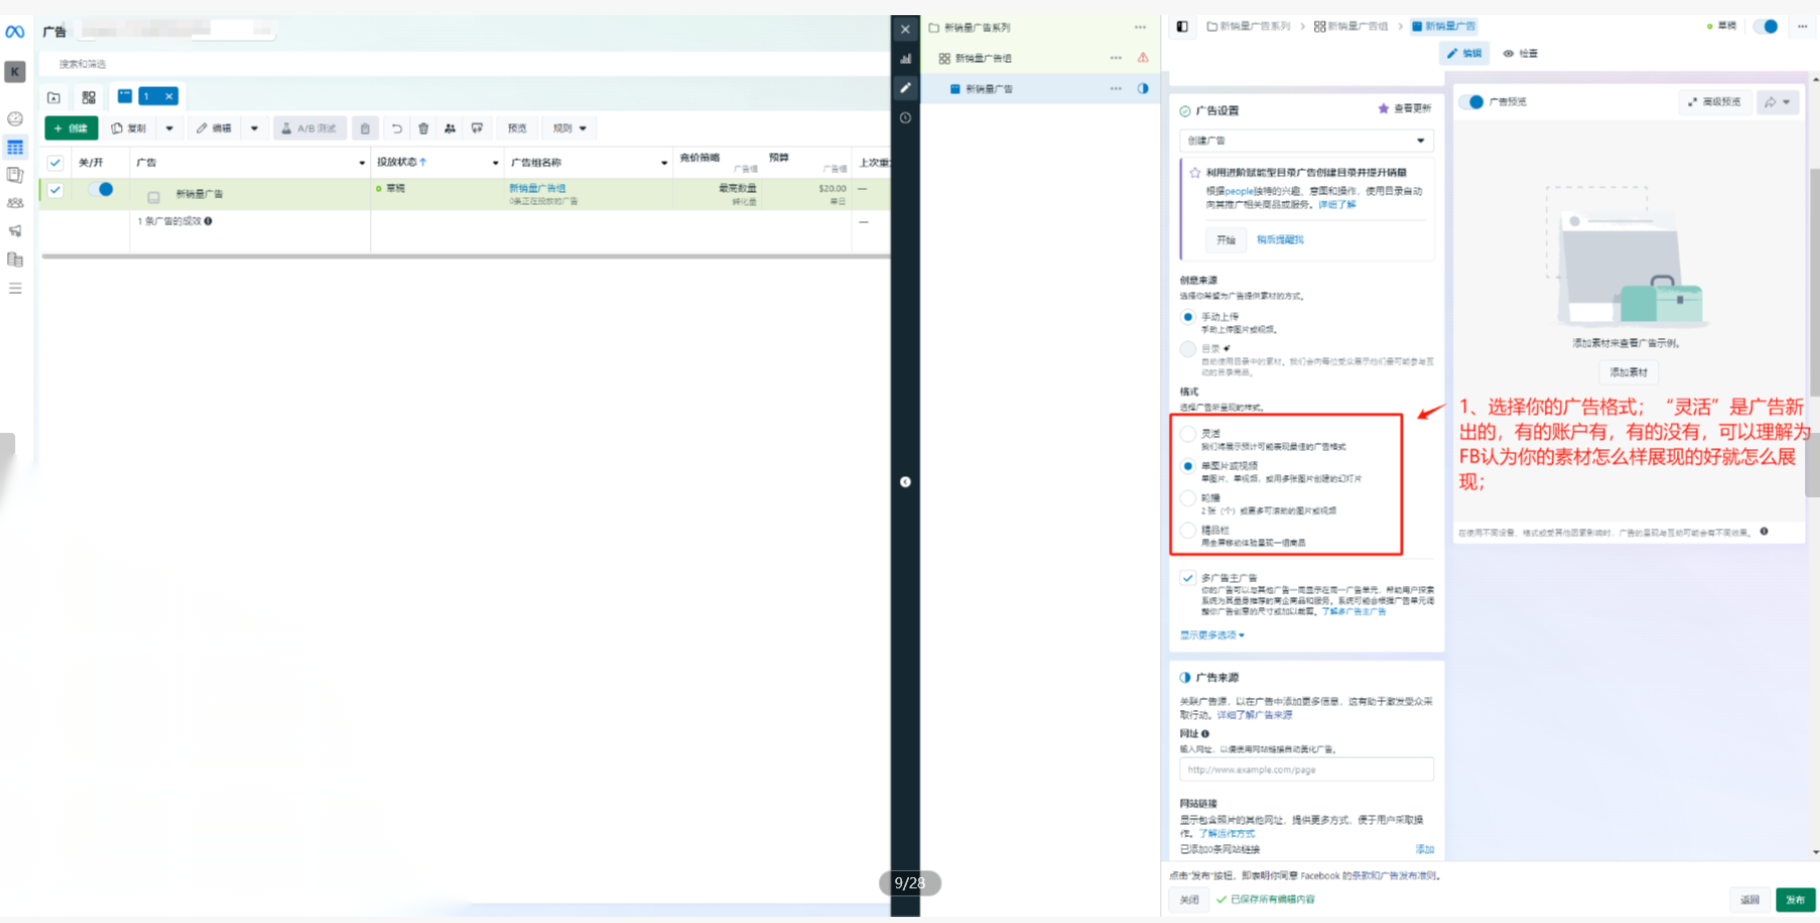The image size is (1820, 923).
Task: Uncheck the 多广告主广告 checkbox
Action: pyautogui.click(x=1188, y=578)
